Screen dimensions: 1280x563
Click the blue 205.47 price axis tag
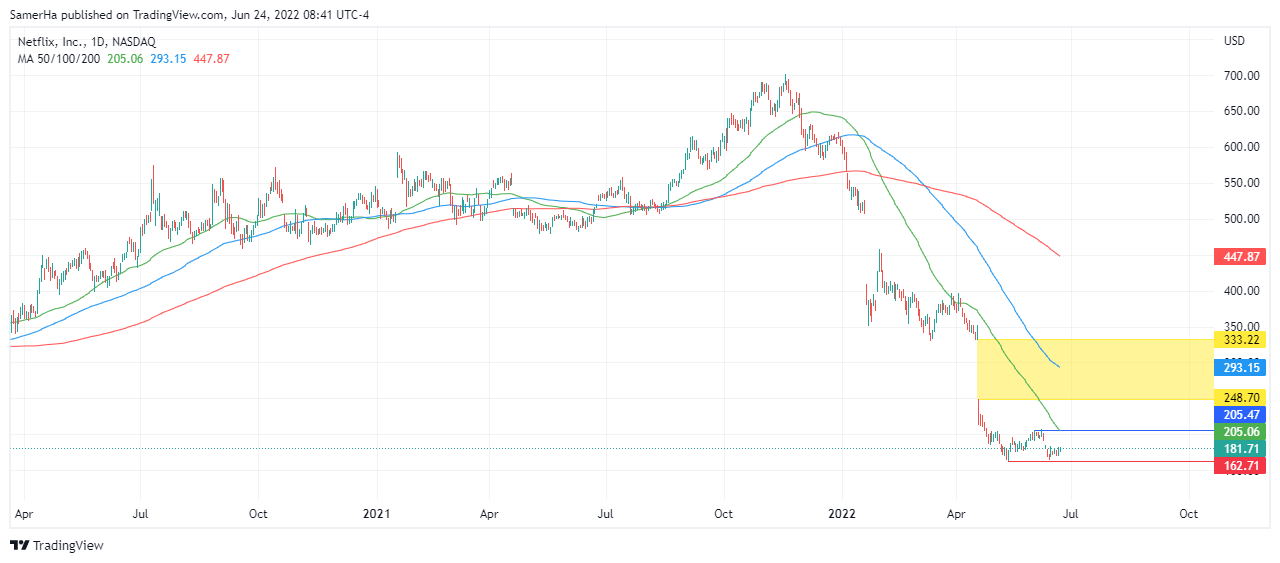pyautogui.click(x=1239, y=414)
